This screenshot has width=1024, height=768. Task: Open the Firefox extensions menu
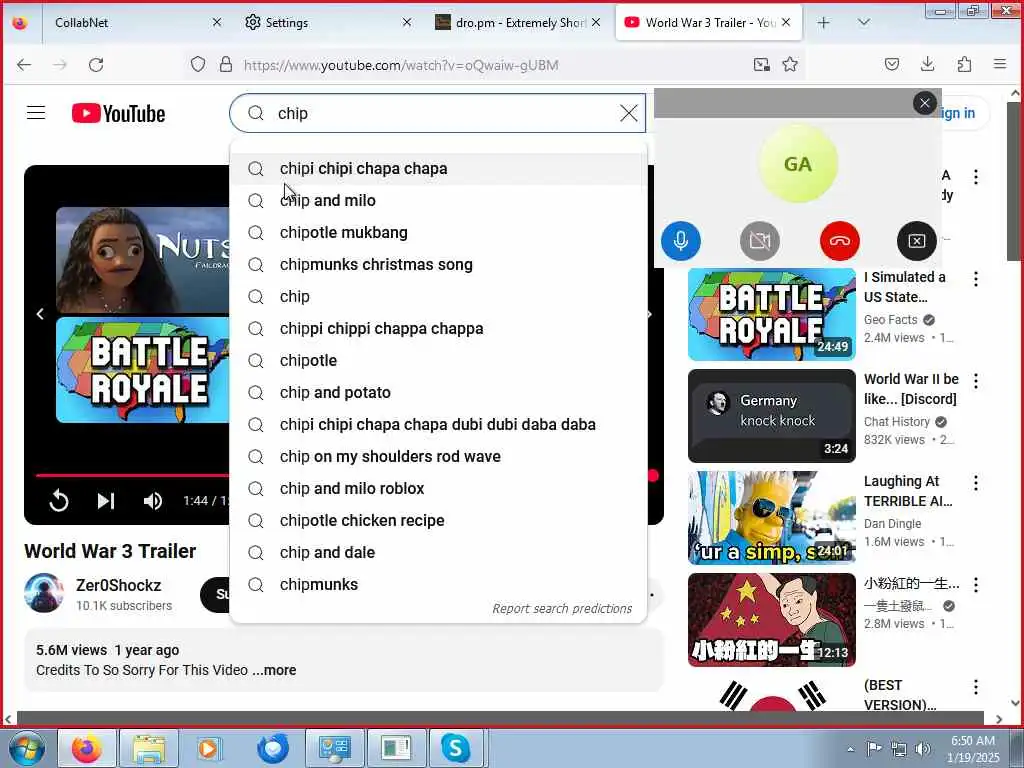(x=964, y=64)
